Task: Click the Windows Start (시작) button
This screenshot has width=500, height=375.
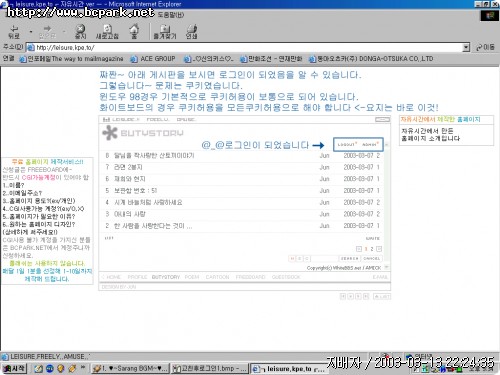Action: pos(14,368)
